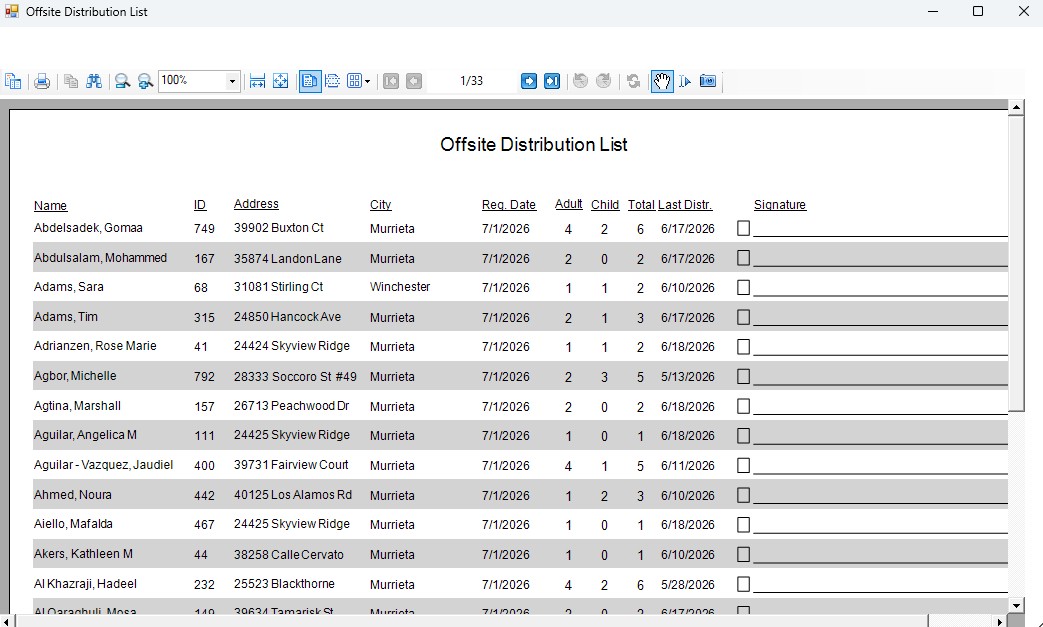Select Fit Page Width icon
The width and height of the screenshot is (1043, 627).
257,81
